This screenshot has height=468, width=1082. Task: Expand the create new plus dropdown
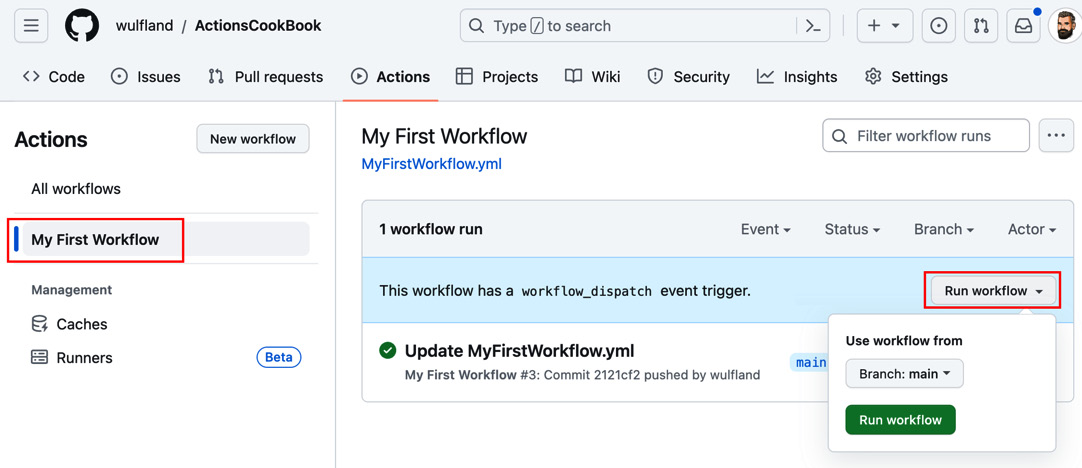tap(885, 26)
